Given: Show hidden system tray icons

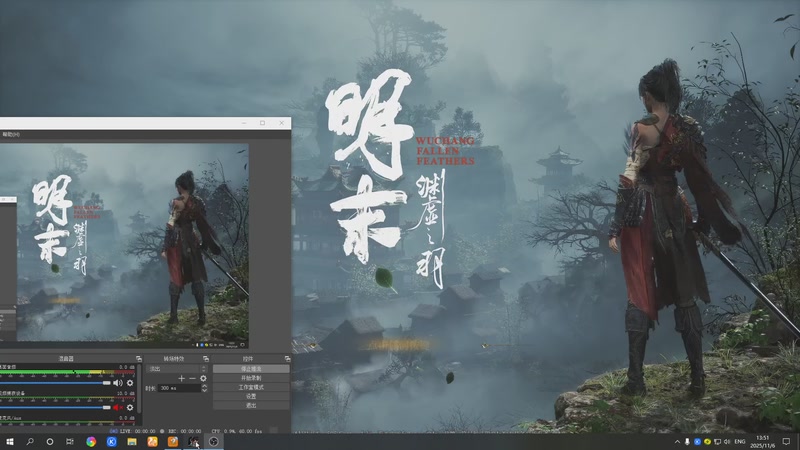Looking at the screenshot, I should coord(677,442).
